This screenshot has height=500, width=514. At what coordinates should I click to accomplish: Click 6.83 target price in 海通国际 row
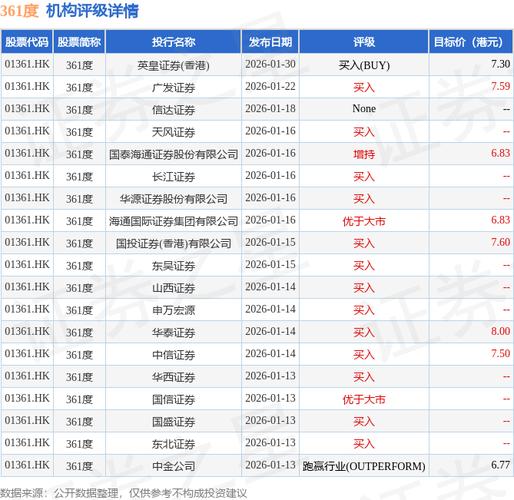click(500, 220)
